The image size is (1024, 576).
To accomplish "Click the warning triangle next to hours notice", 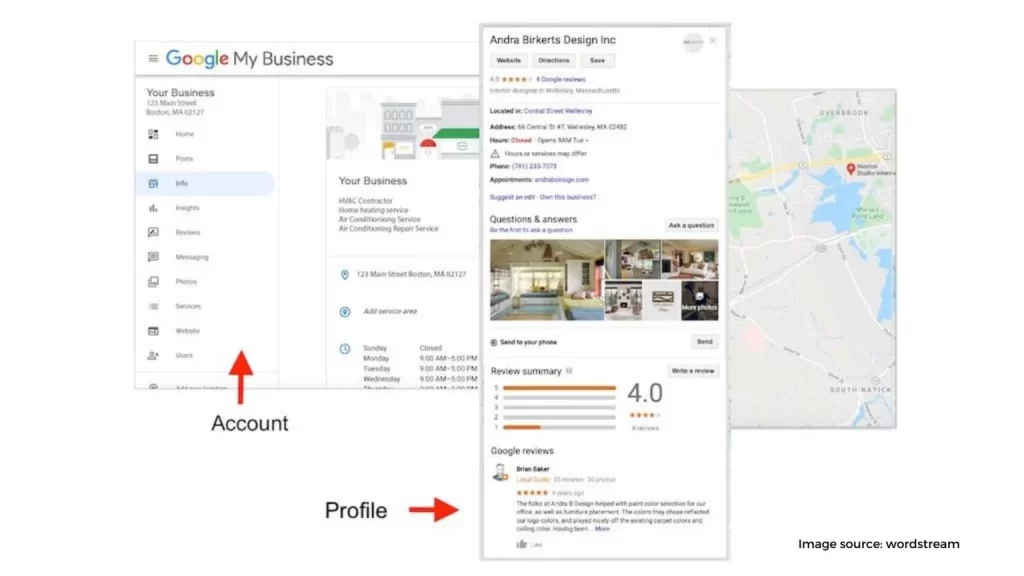I will point(494,153).
